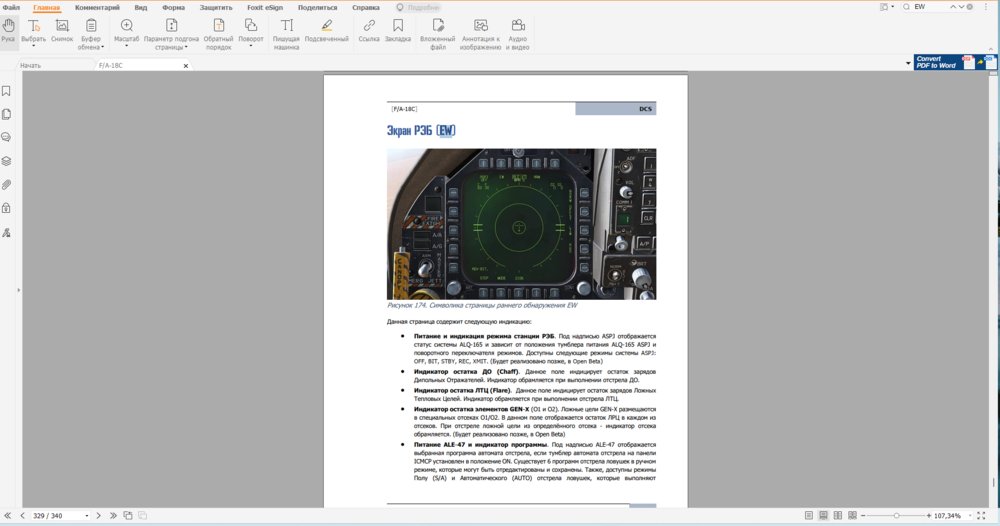This screenshot has width=1000, height=526.
Task: Choose the Подсвеченный highlight tool
Action: click(x=327, y=31)
